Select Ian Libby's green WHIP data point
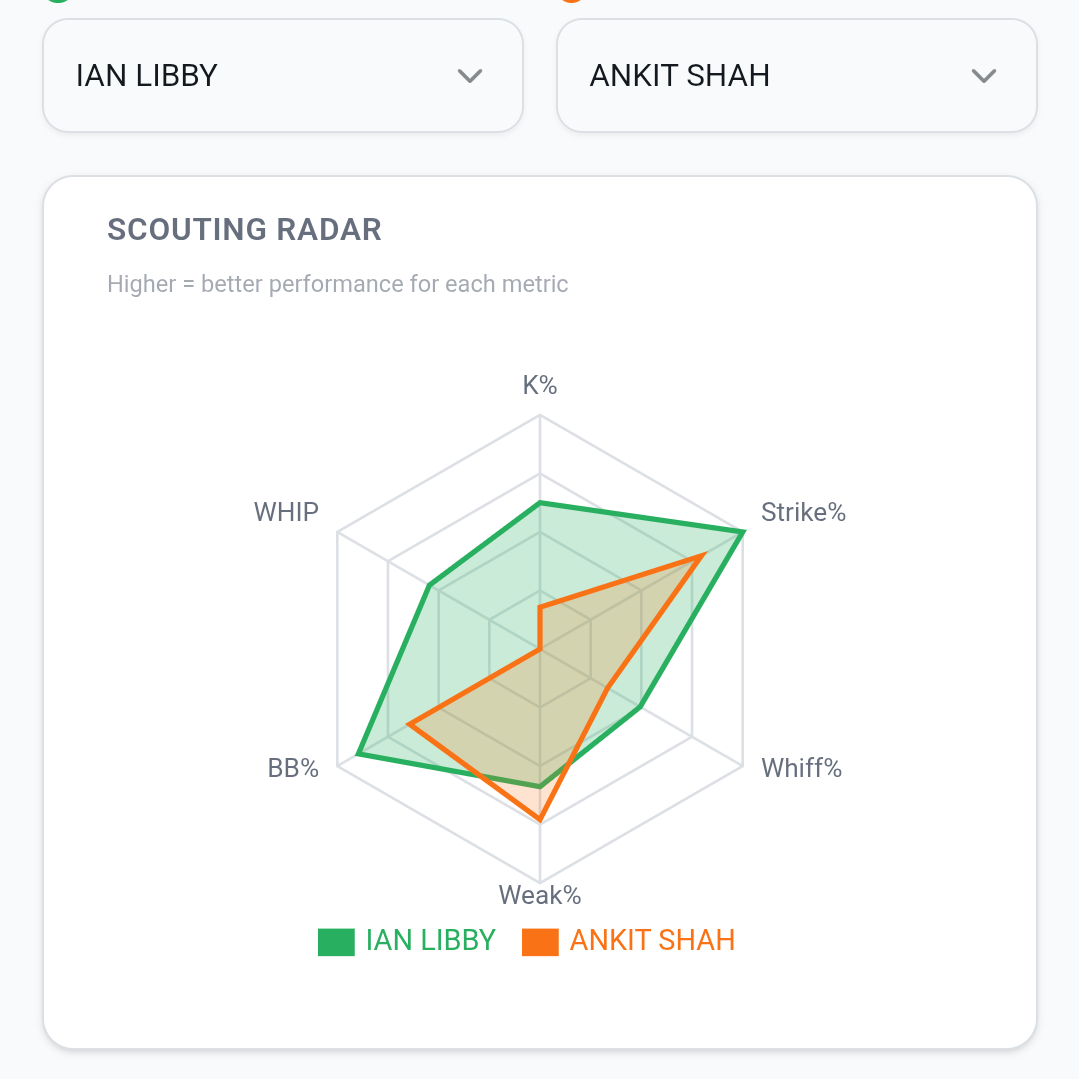This screenshot has height=1079, width=1079. (430, 586)
